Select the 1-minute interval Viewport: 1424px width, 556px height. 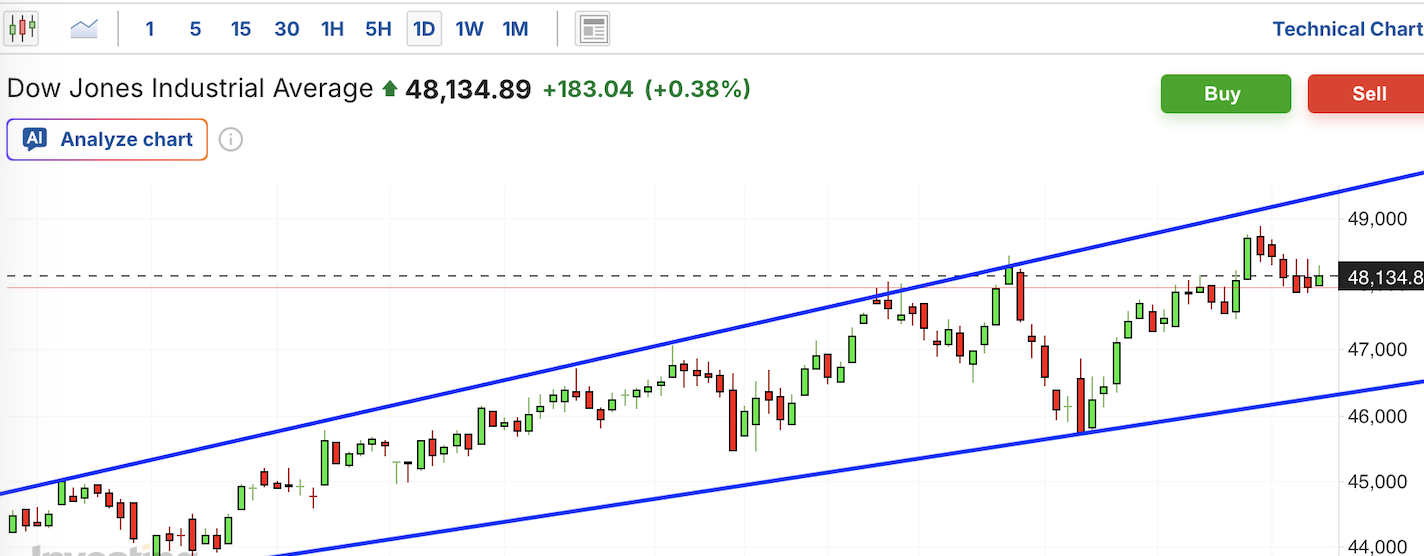tap(150, 29)
